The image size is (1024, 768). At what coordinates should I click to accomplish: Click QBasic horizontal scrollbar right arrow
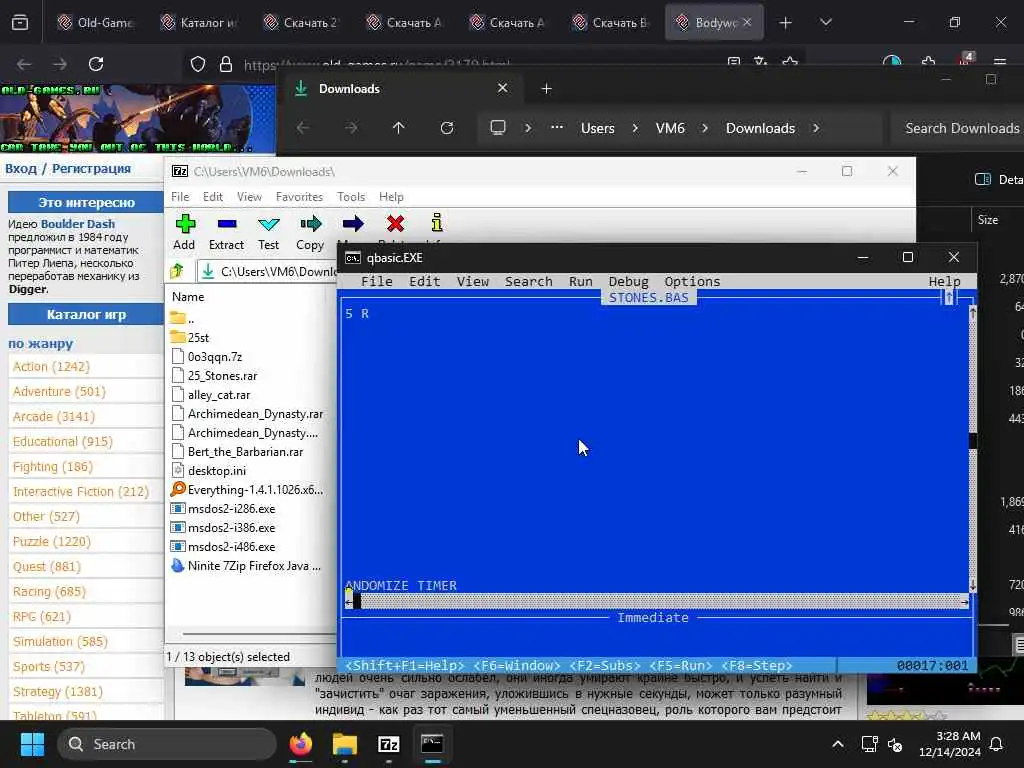point(964,602)
